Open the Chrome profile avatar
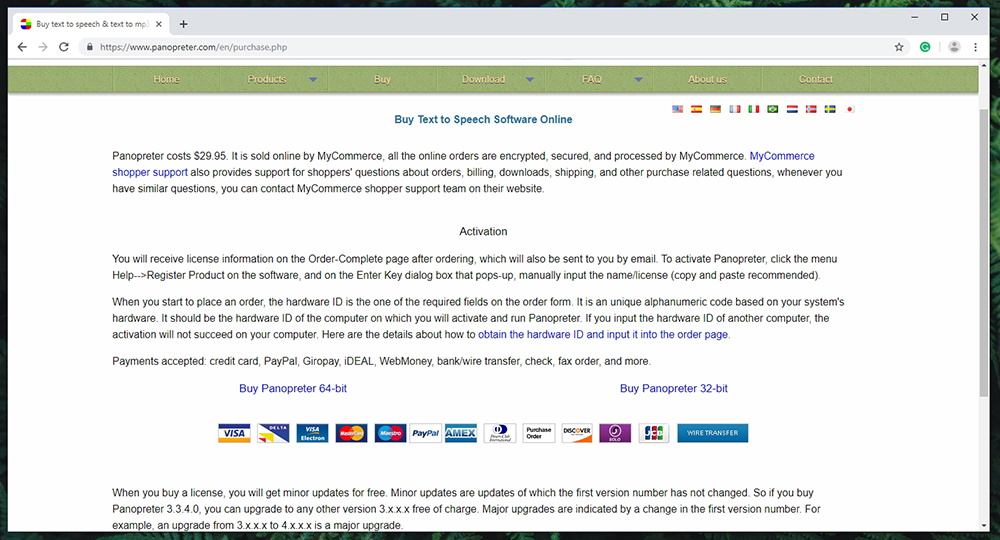Viewport: 1000px width, 540px height. pos(954,47)
